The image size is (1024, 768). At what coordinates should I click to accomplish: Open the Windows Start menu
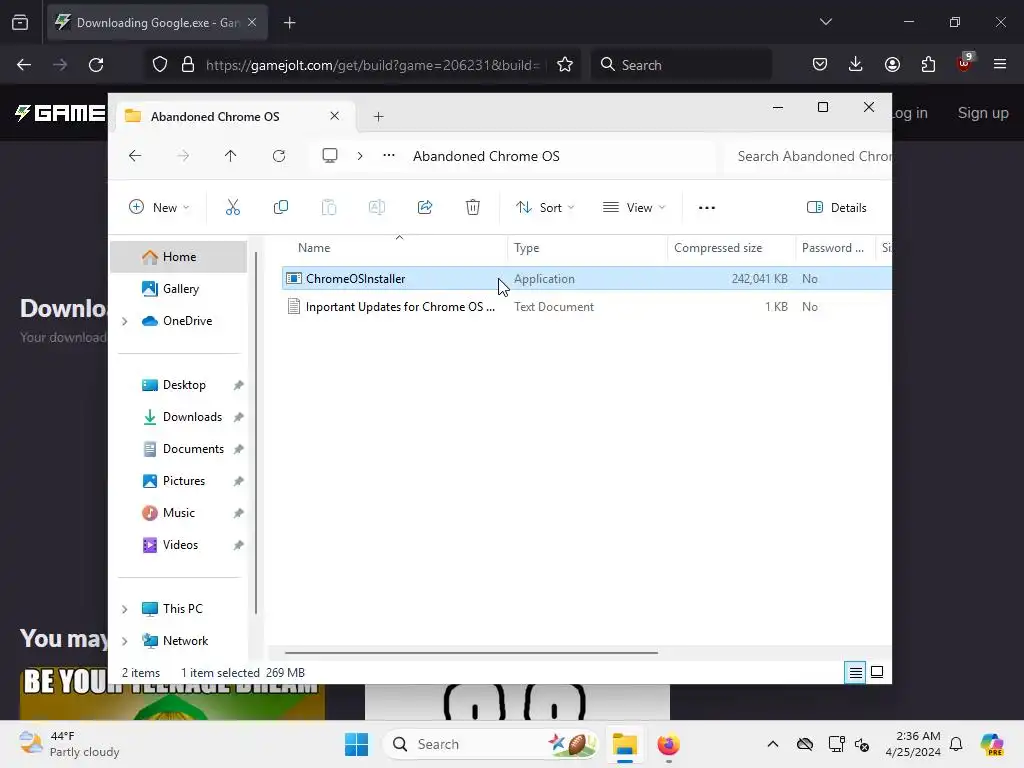[x=357, y=744]
